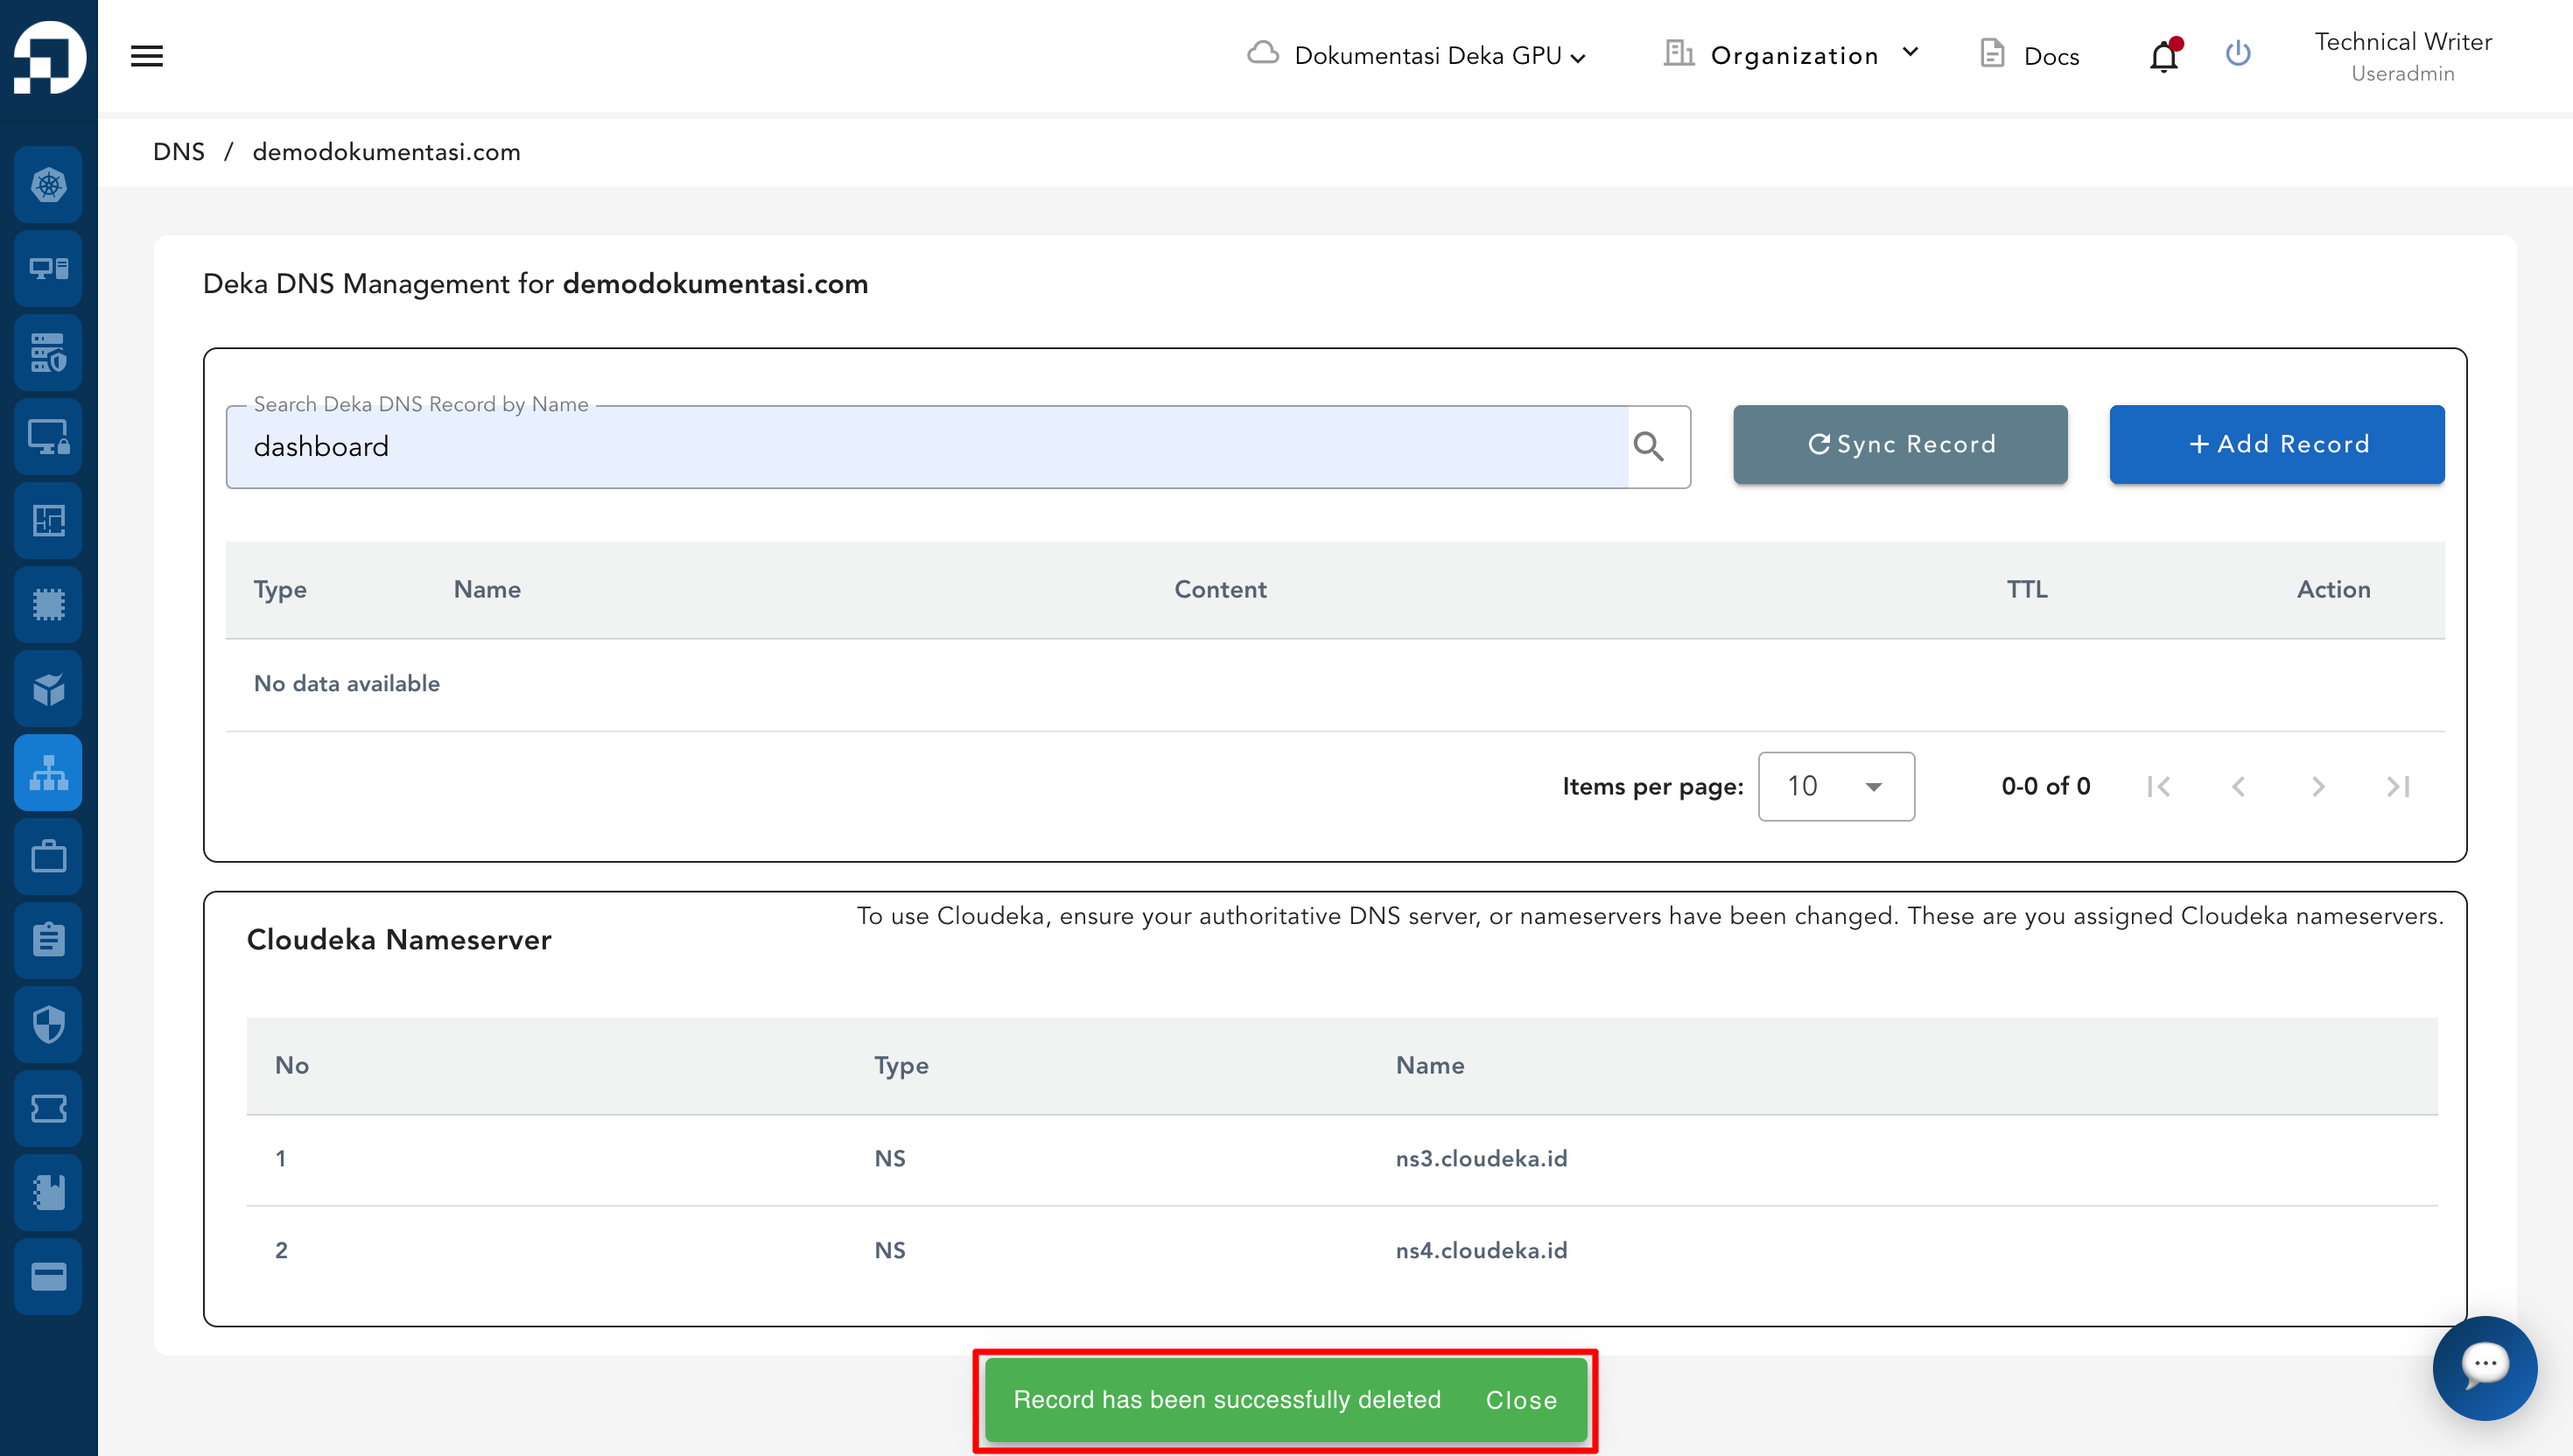The image size is (2573, 1456).
Task: Dismiss the notification with Close
Action: (1520, 1400)
